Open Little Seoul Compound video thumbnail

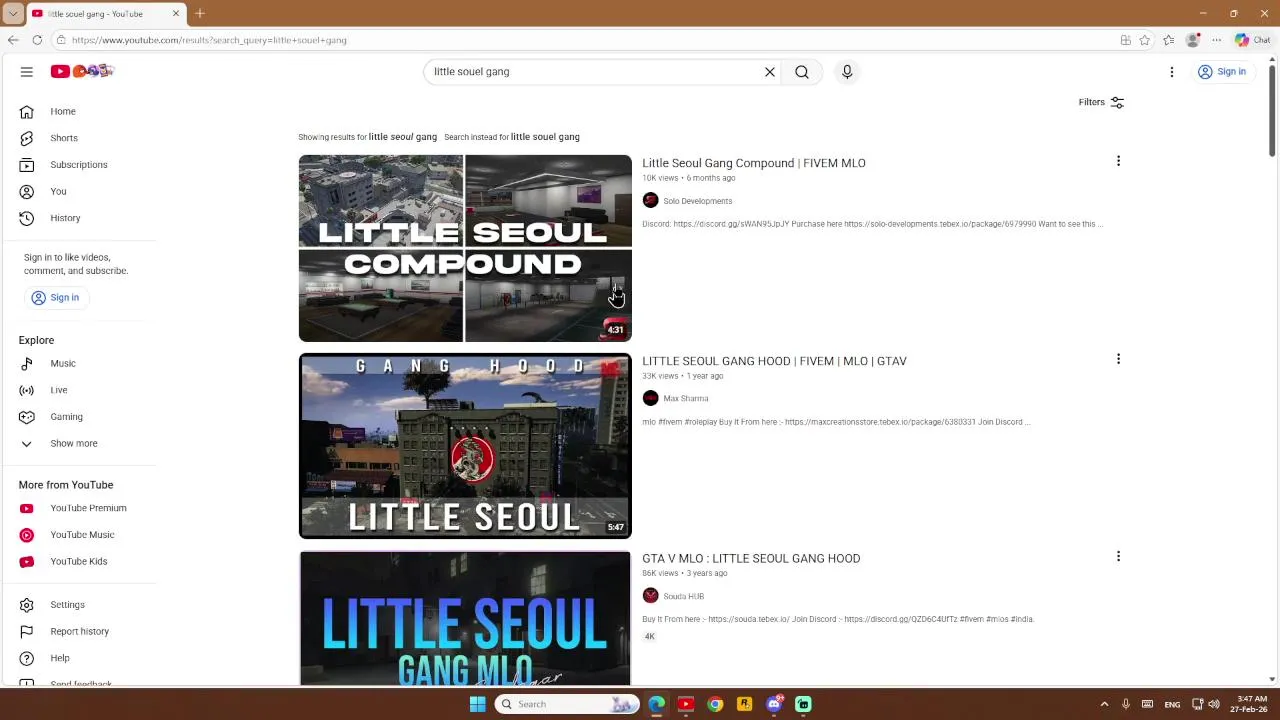(465, 248)
